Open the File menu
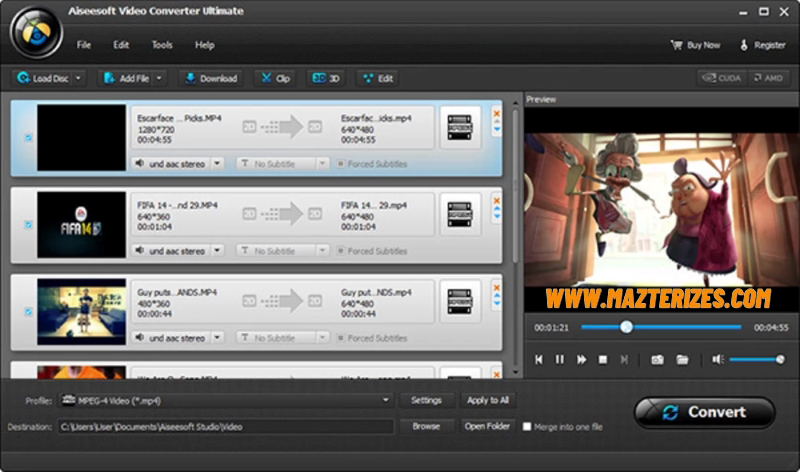The height and width of the screenshot is (472, 800). pyautogui.click(x=84, y=45)
